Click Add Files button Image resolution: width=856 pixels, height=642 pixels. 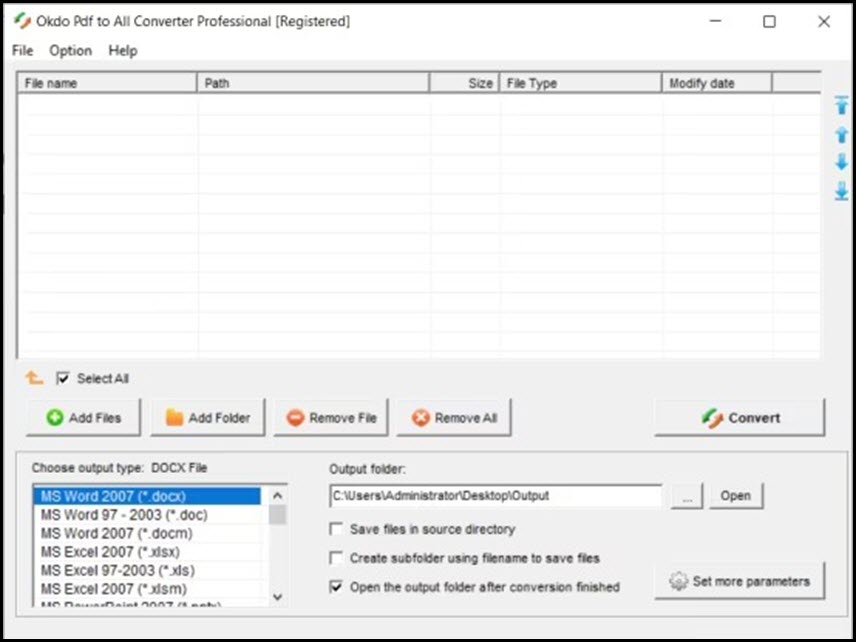[x=83, y=418]
